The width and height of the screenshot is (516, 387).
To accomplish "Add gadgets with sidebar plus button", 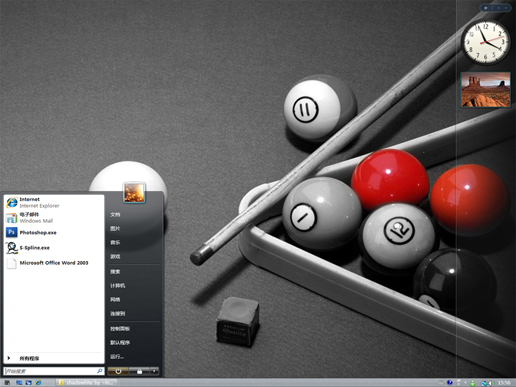I will pyautogui.click(x=486, y=8).
